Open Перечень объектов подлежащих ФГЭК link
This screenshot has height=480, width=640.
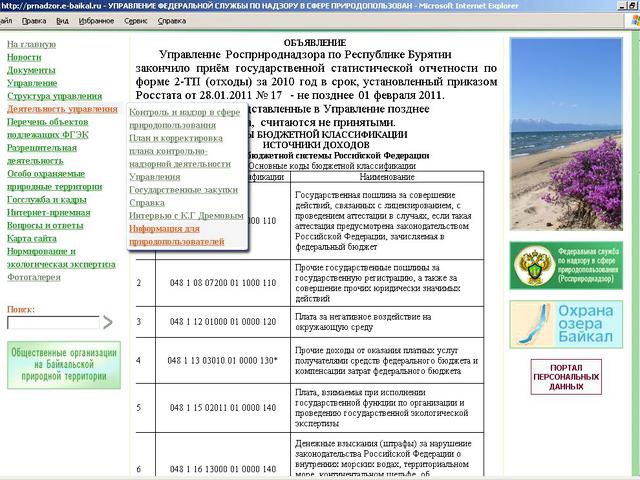point(47,128)
